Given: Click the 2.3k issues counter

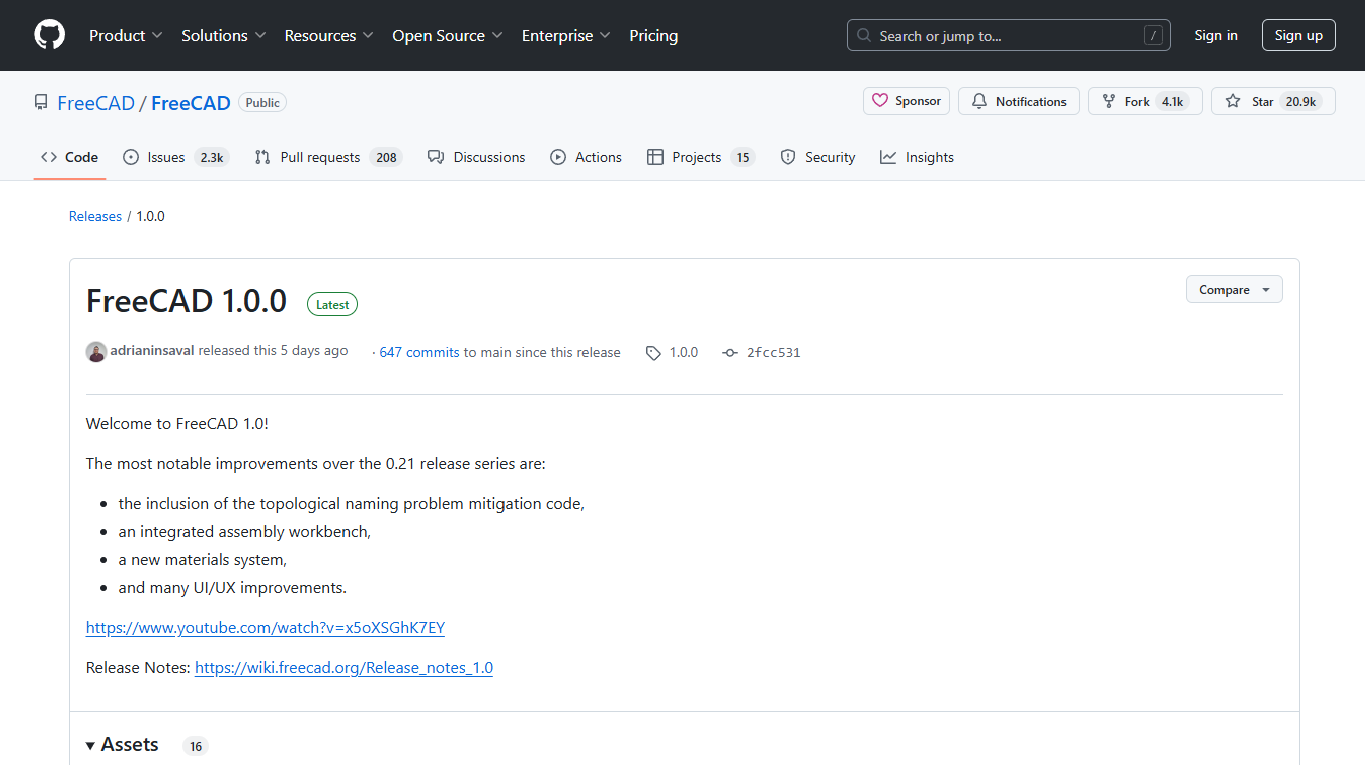Looking at the screenshot, I should point(212,157).
